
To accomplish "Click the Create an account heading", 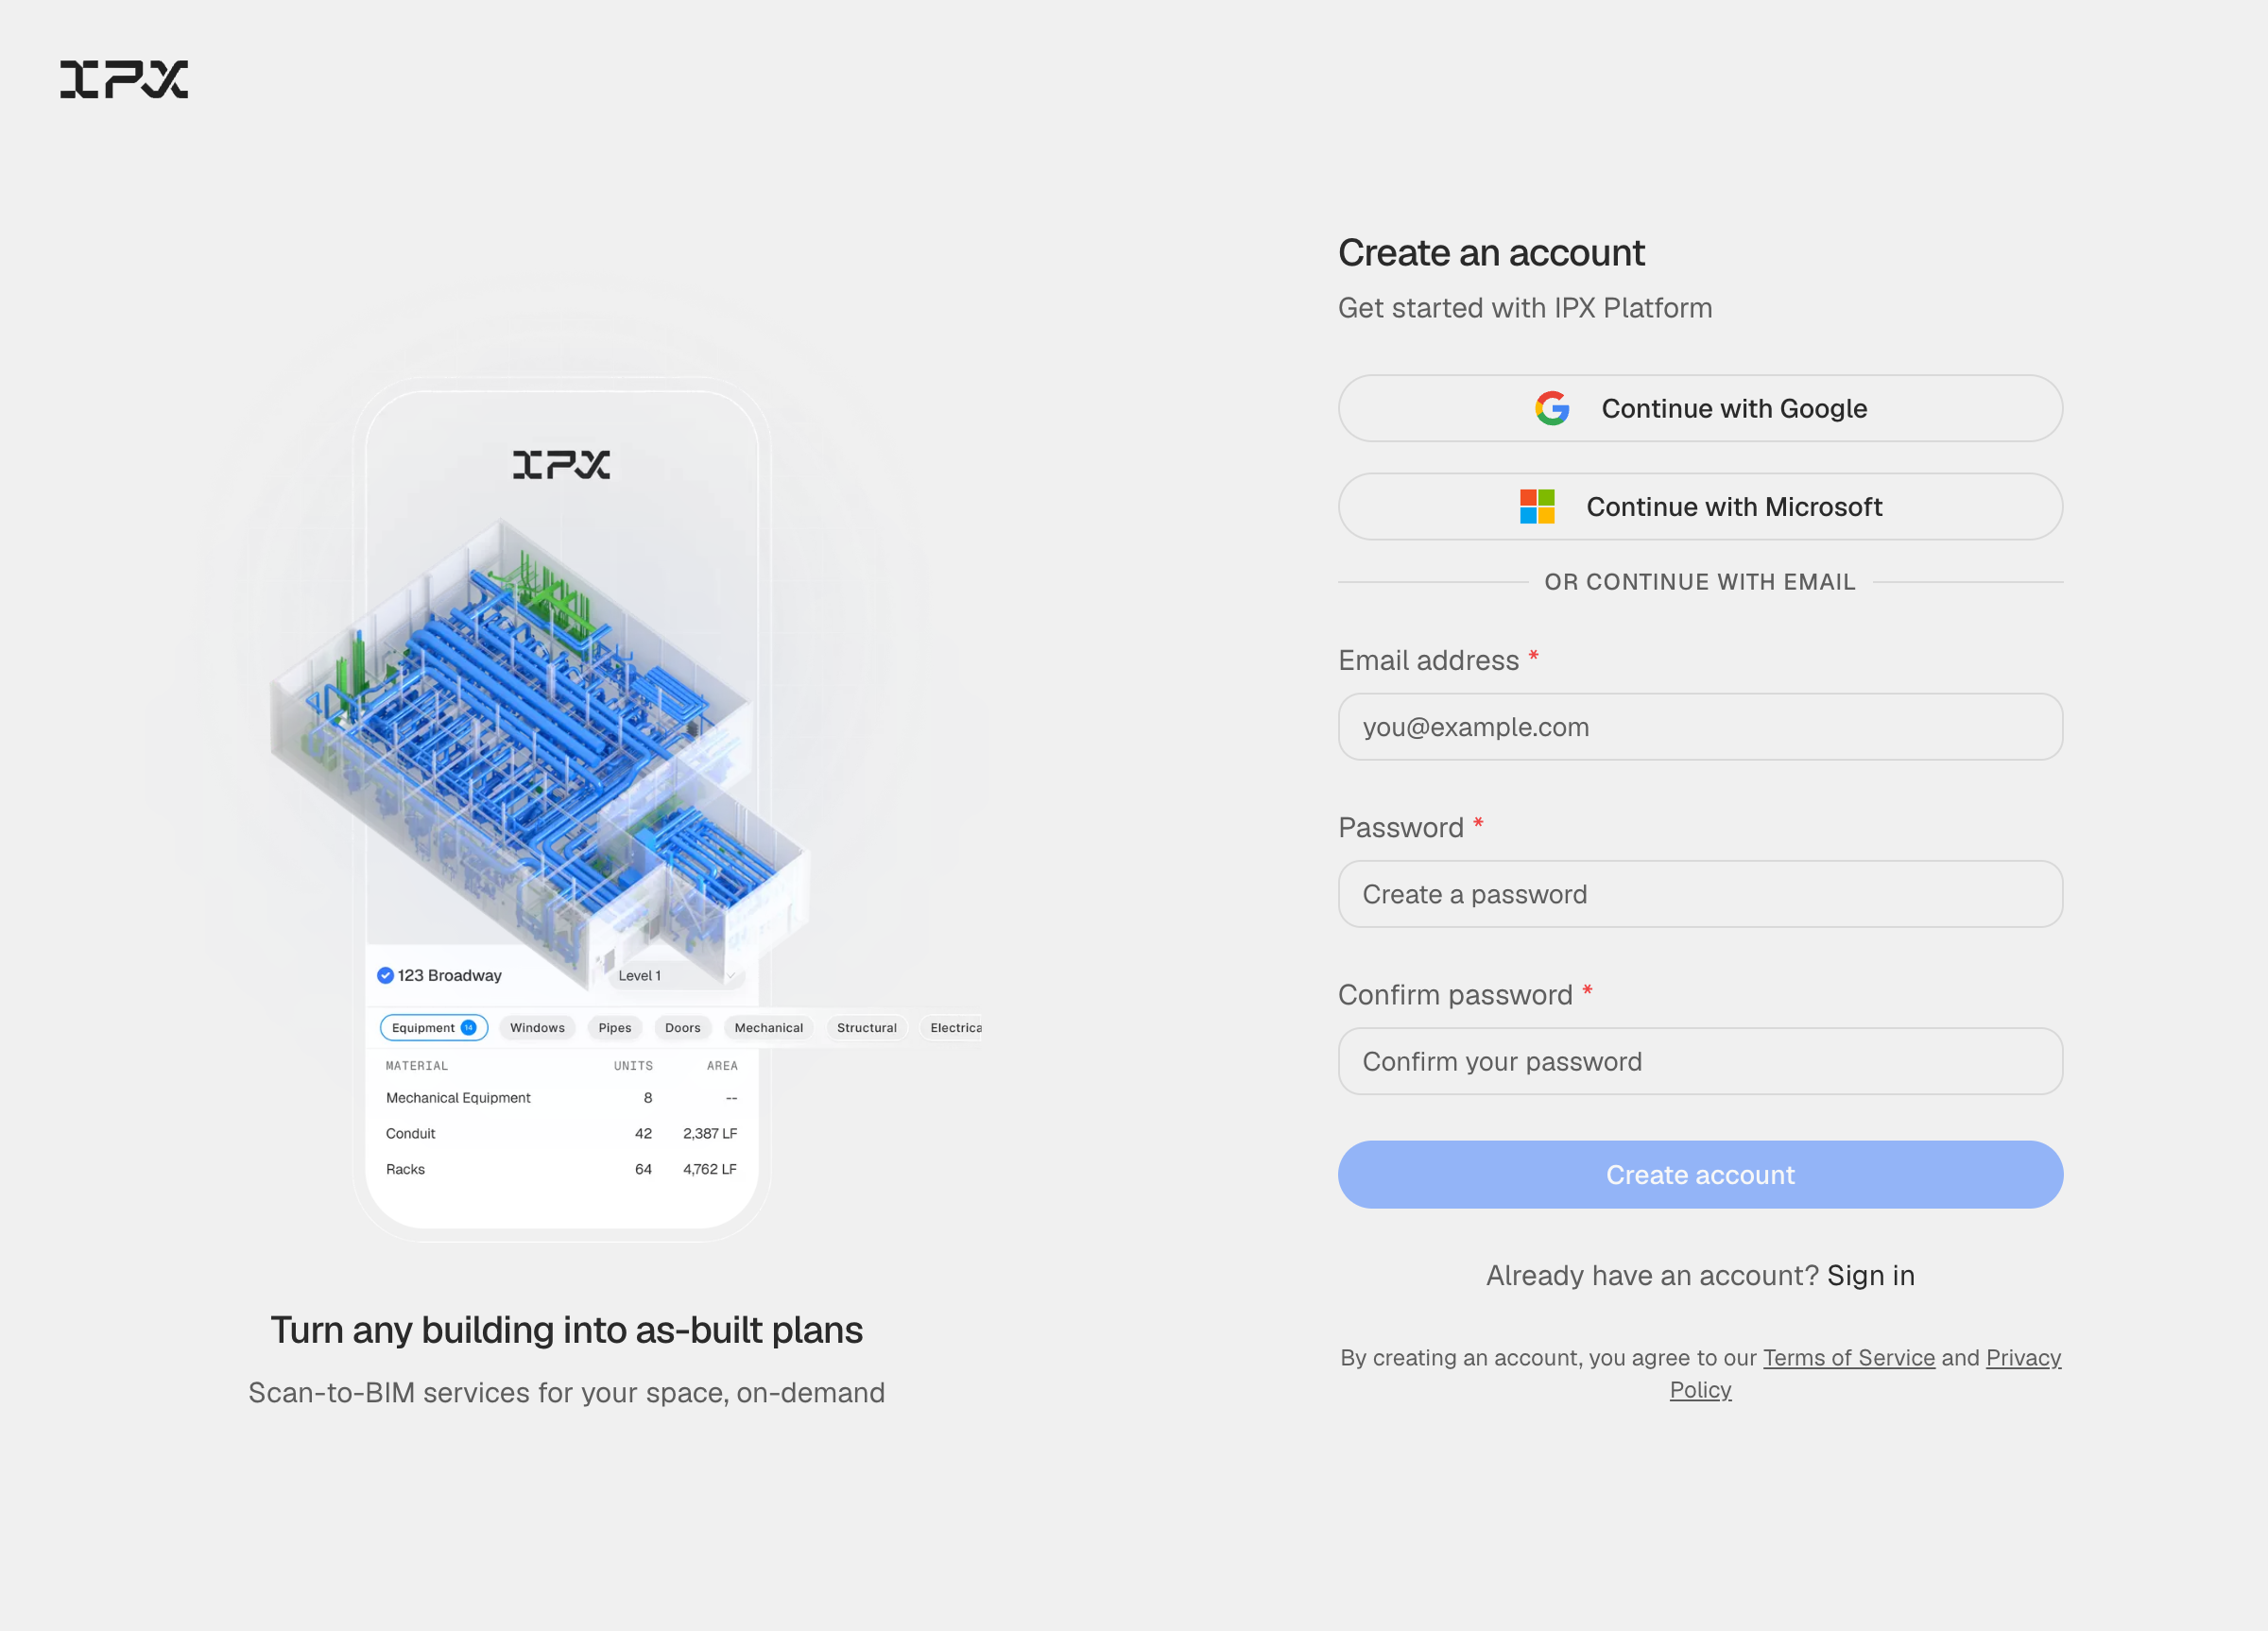I will 1491,253.
